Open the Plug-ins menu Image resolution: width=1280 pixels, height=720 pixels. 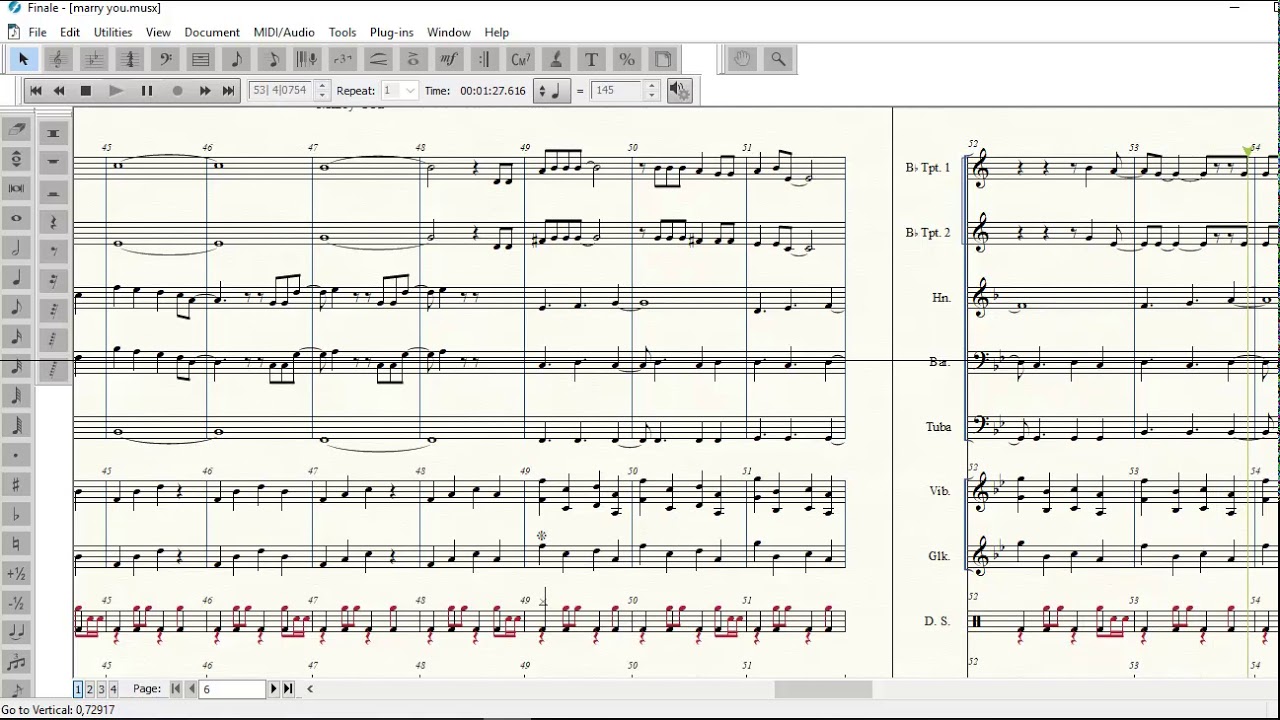click(x=392, y=32)
